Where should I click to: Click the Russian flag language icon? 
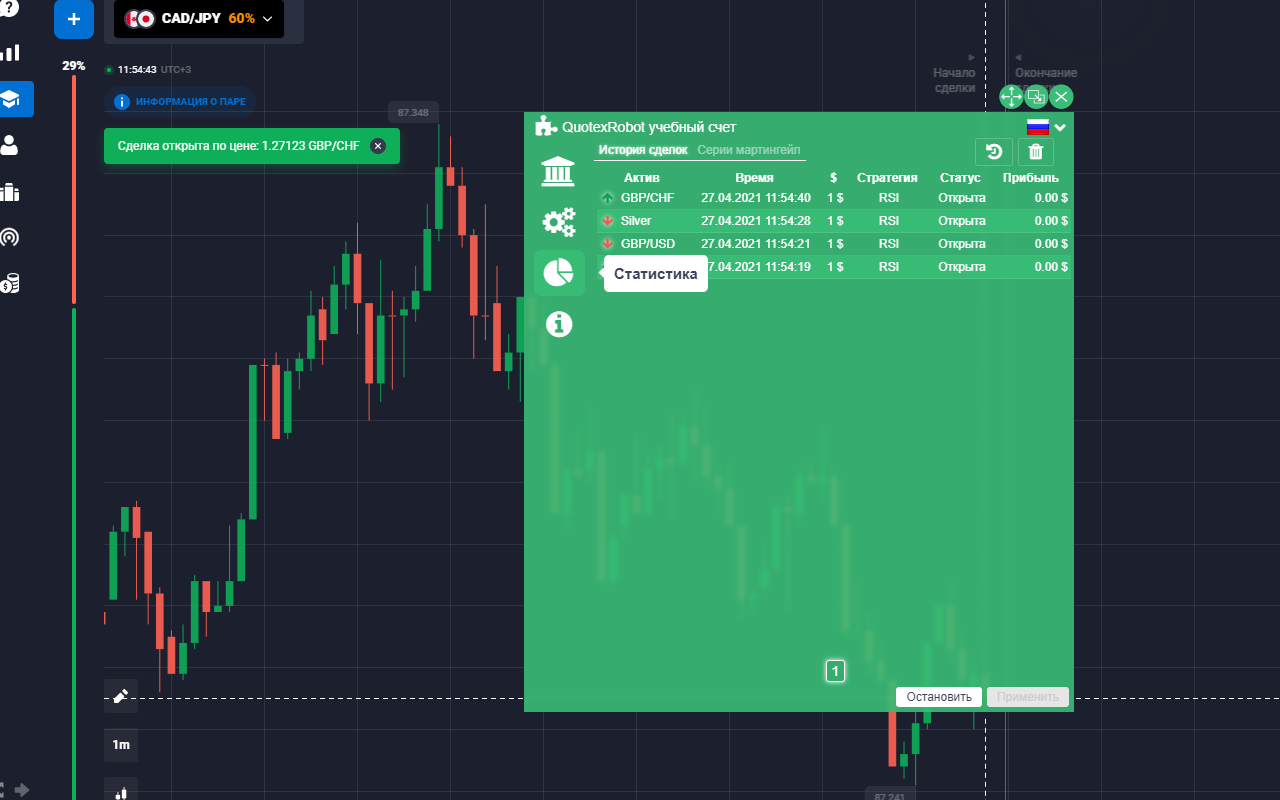(1038, 127)
